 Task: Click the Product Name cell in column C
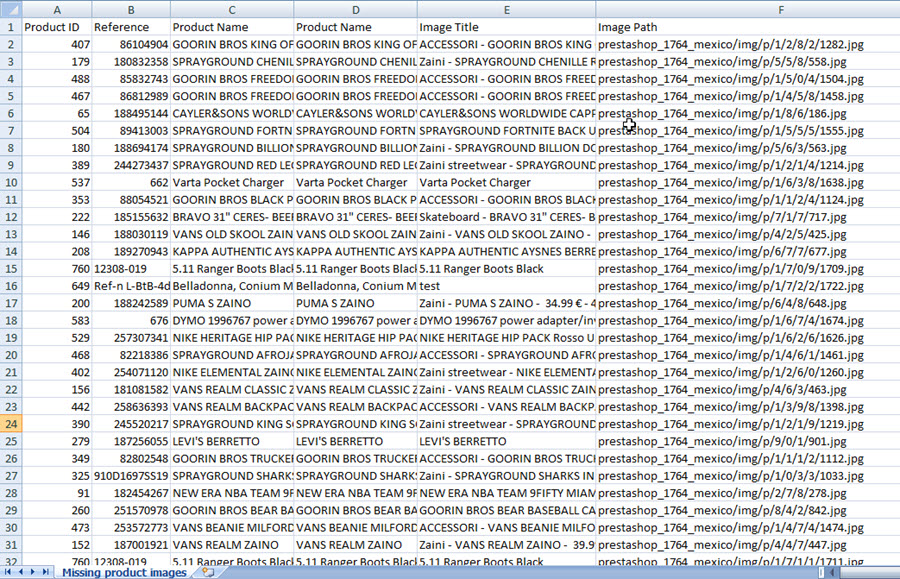232,27
